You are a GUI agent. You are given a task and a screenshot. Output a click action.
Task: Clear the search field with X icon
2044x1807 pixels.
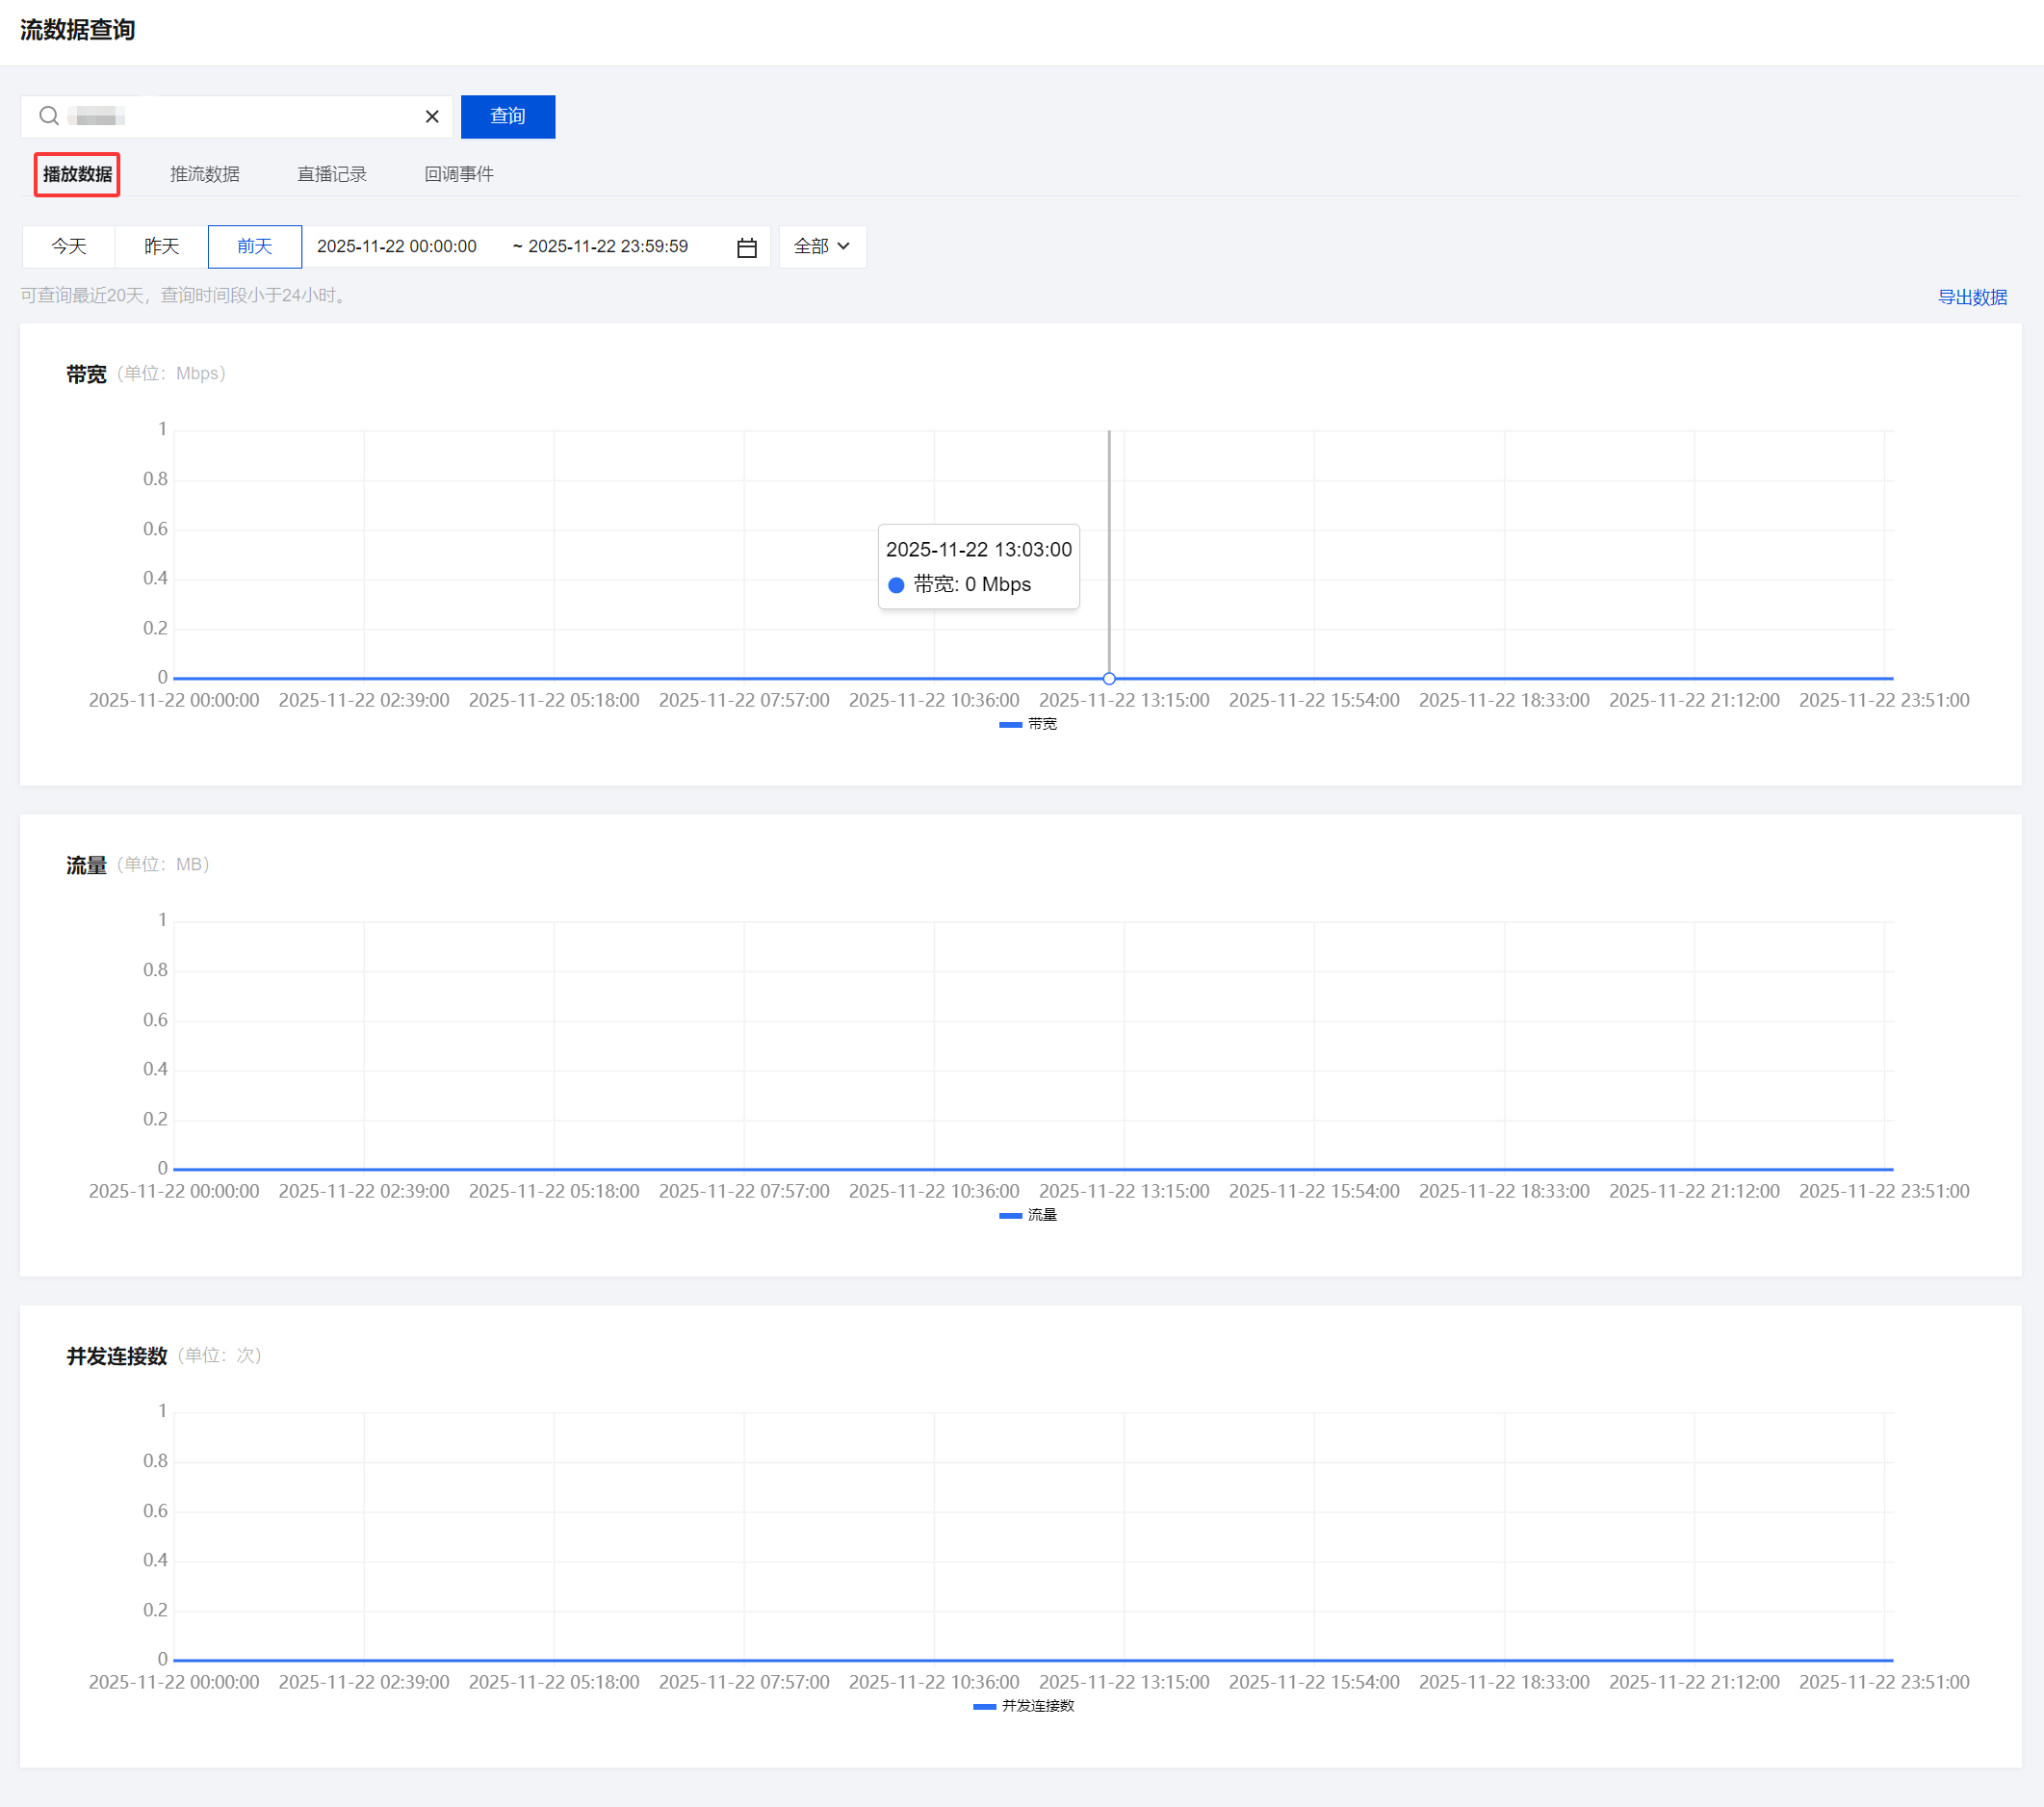(x=432, y=117)
